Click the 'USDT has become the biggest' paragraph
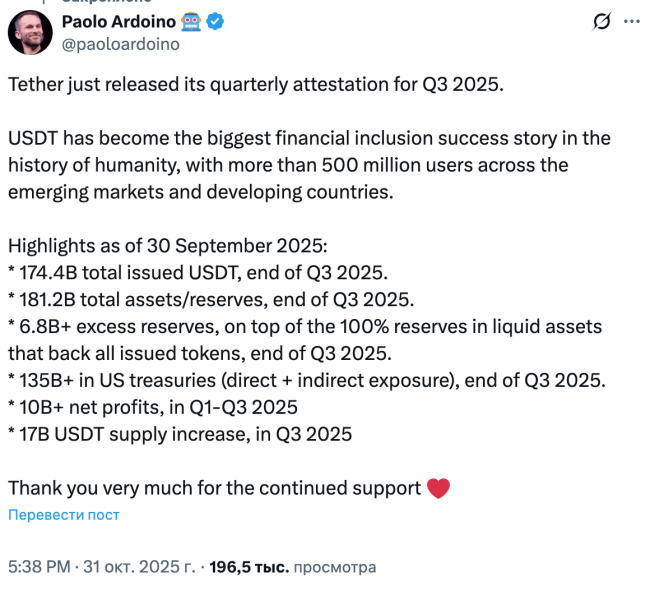The image size is (650, 591). pos(308,163)
